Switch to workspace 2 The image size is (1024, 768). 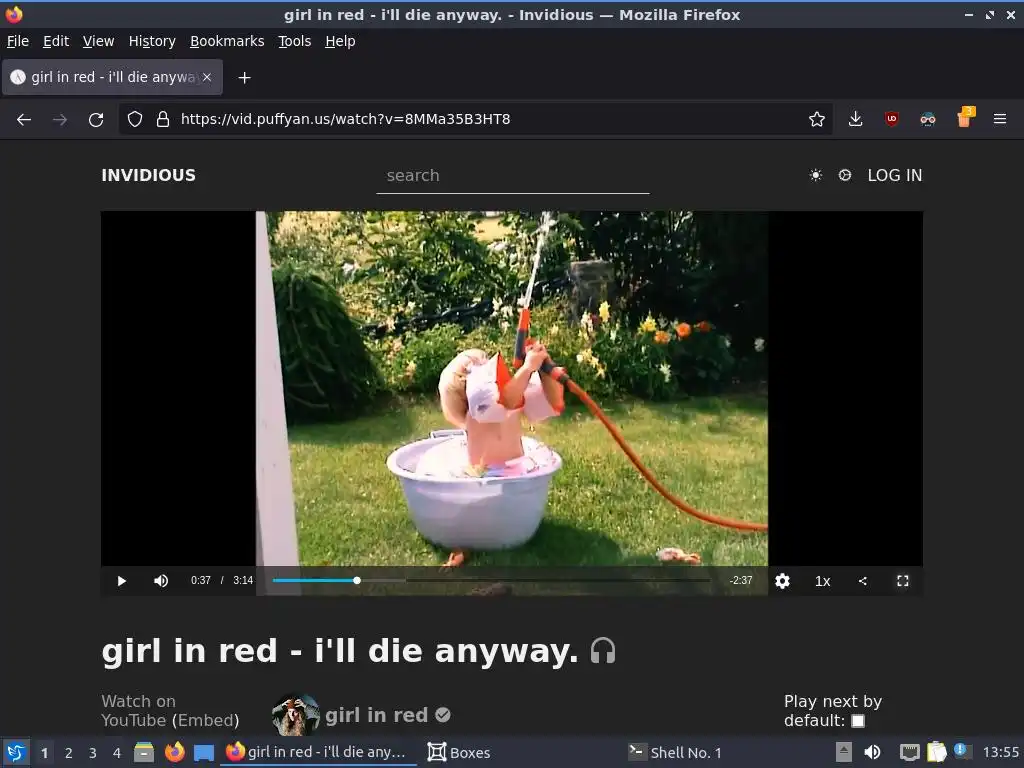click(69, 753)
